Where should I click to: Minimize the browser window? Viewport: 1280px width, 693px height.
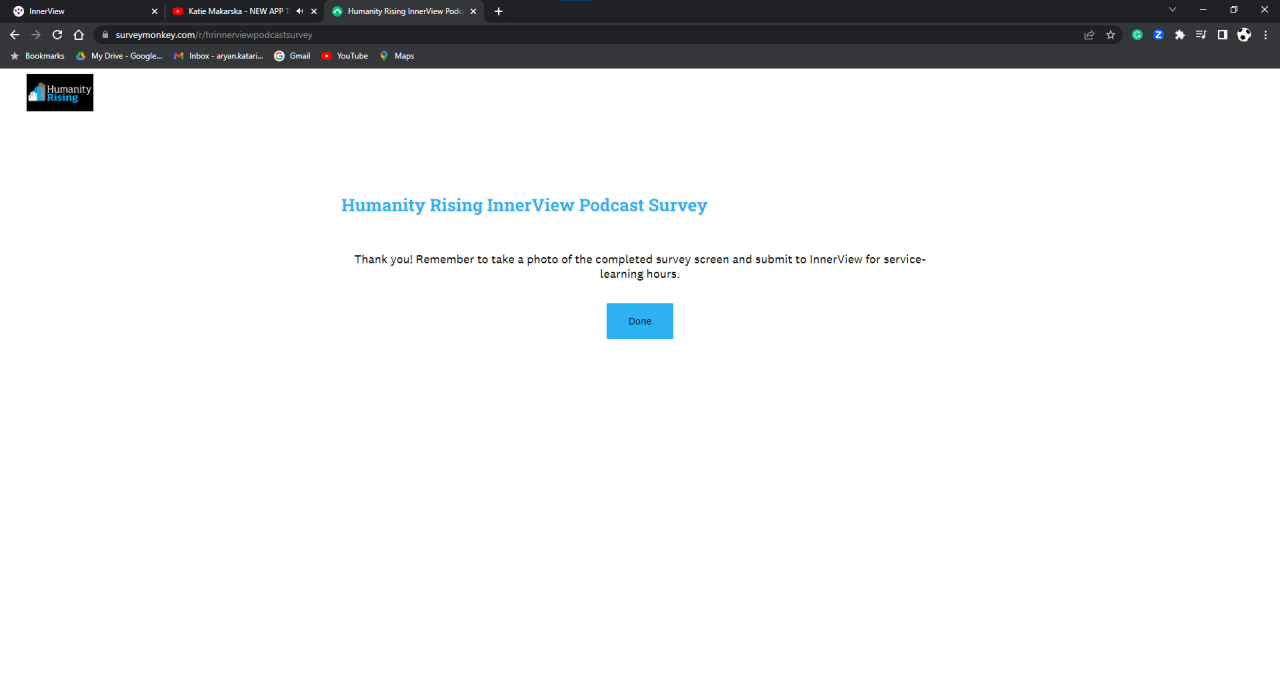[1204, 10]
